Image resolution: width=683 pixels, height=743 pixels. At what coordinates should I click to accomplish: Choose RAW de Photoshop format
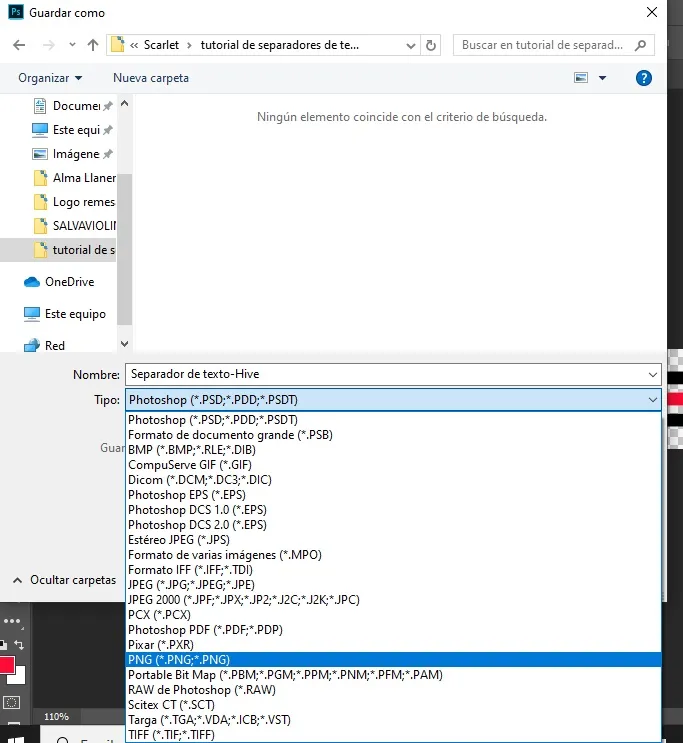click(x=393, y=690)
